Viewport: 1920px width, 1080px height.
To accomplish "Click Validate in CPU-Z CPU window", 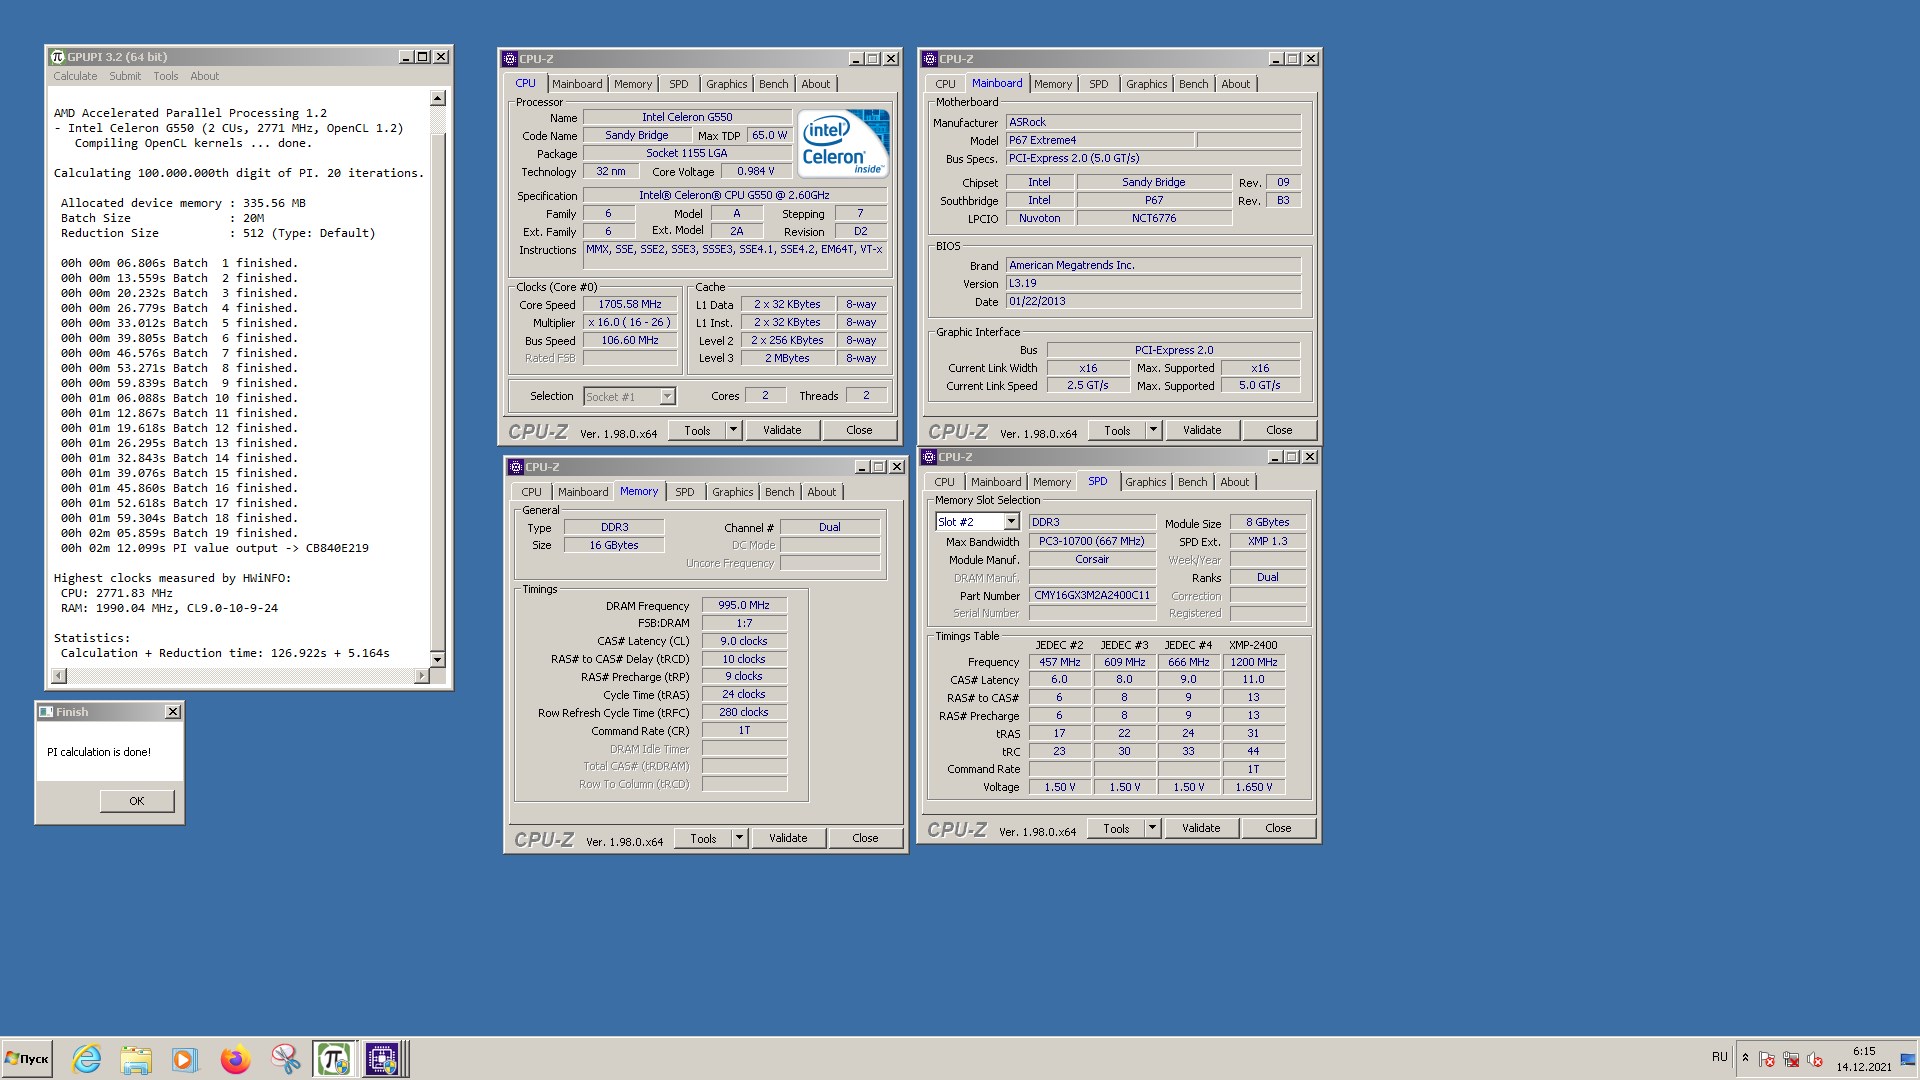I will [782, 430].
